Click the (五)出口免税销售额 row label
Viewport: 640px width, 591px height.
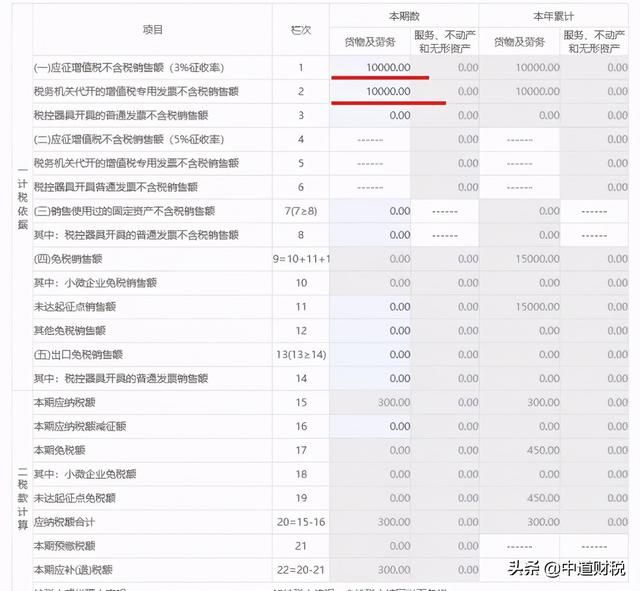coord(78,355)
